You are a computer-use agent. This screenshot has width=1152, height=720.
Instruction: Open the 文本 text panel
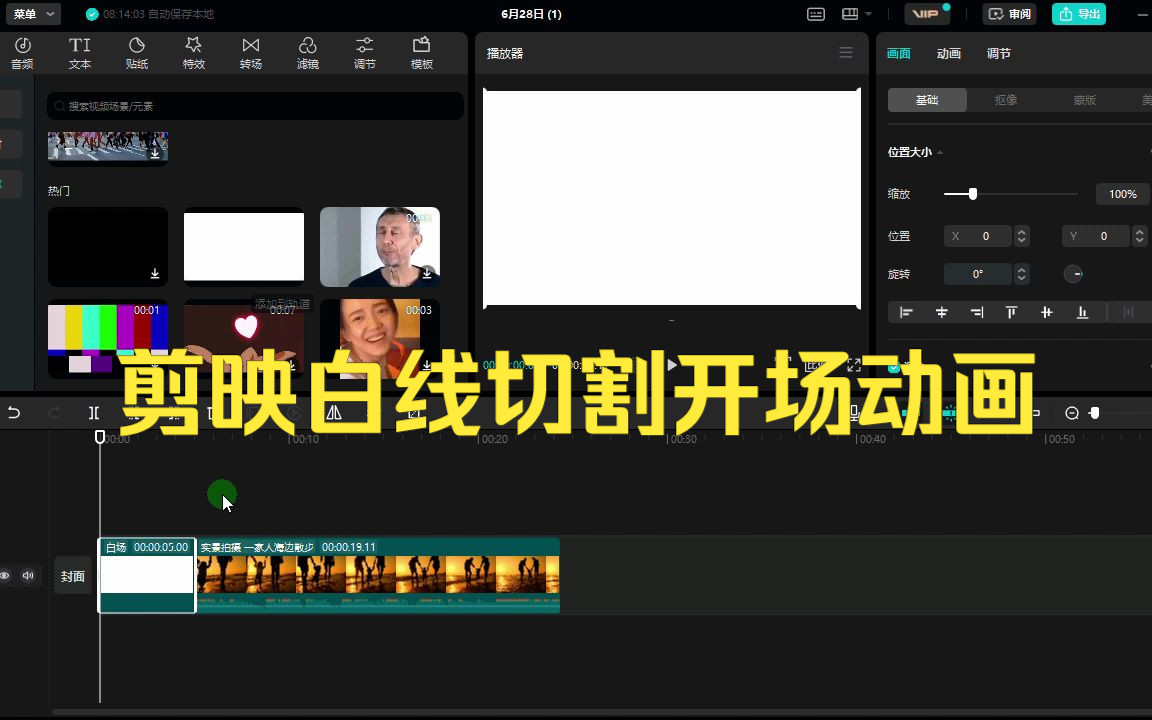[79, 54]
